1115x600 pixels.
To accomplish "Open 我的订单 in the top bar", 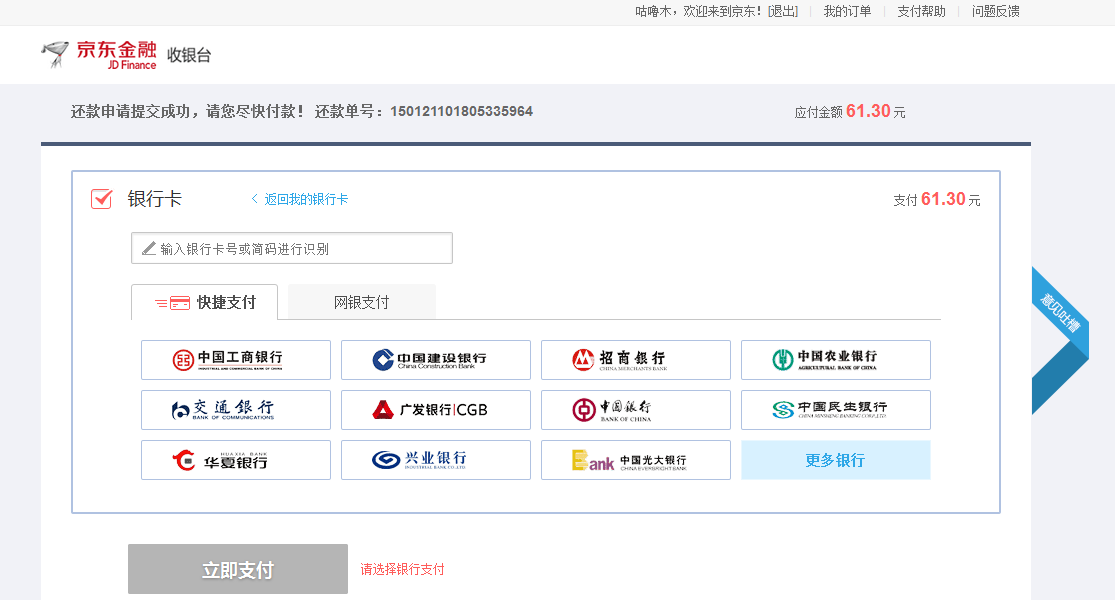I will tap(847, 11).
